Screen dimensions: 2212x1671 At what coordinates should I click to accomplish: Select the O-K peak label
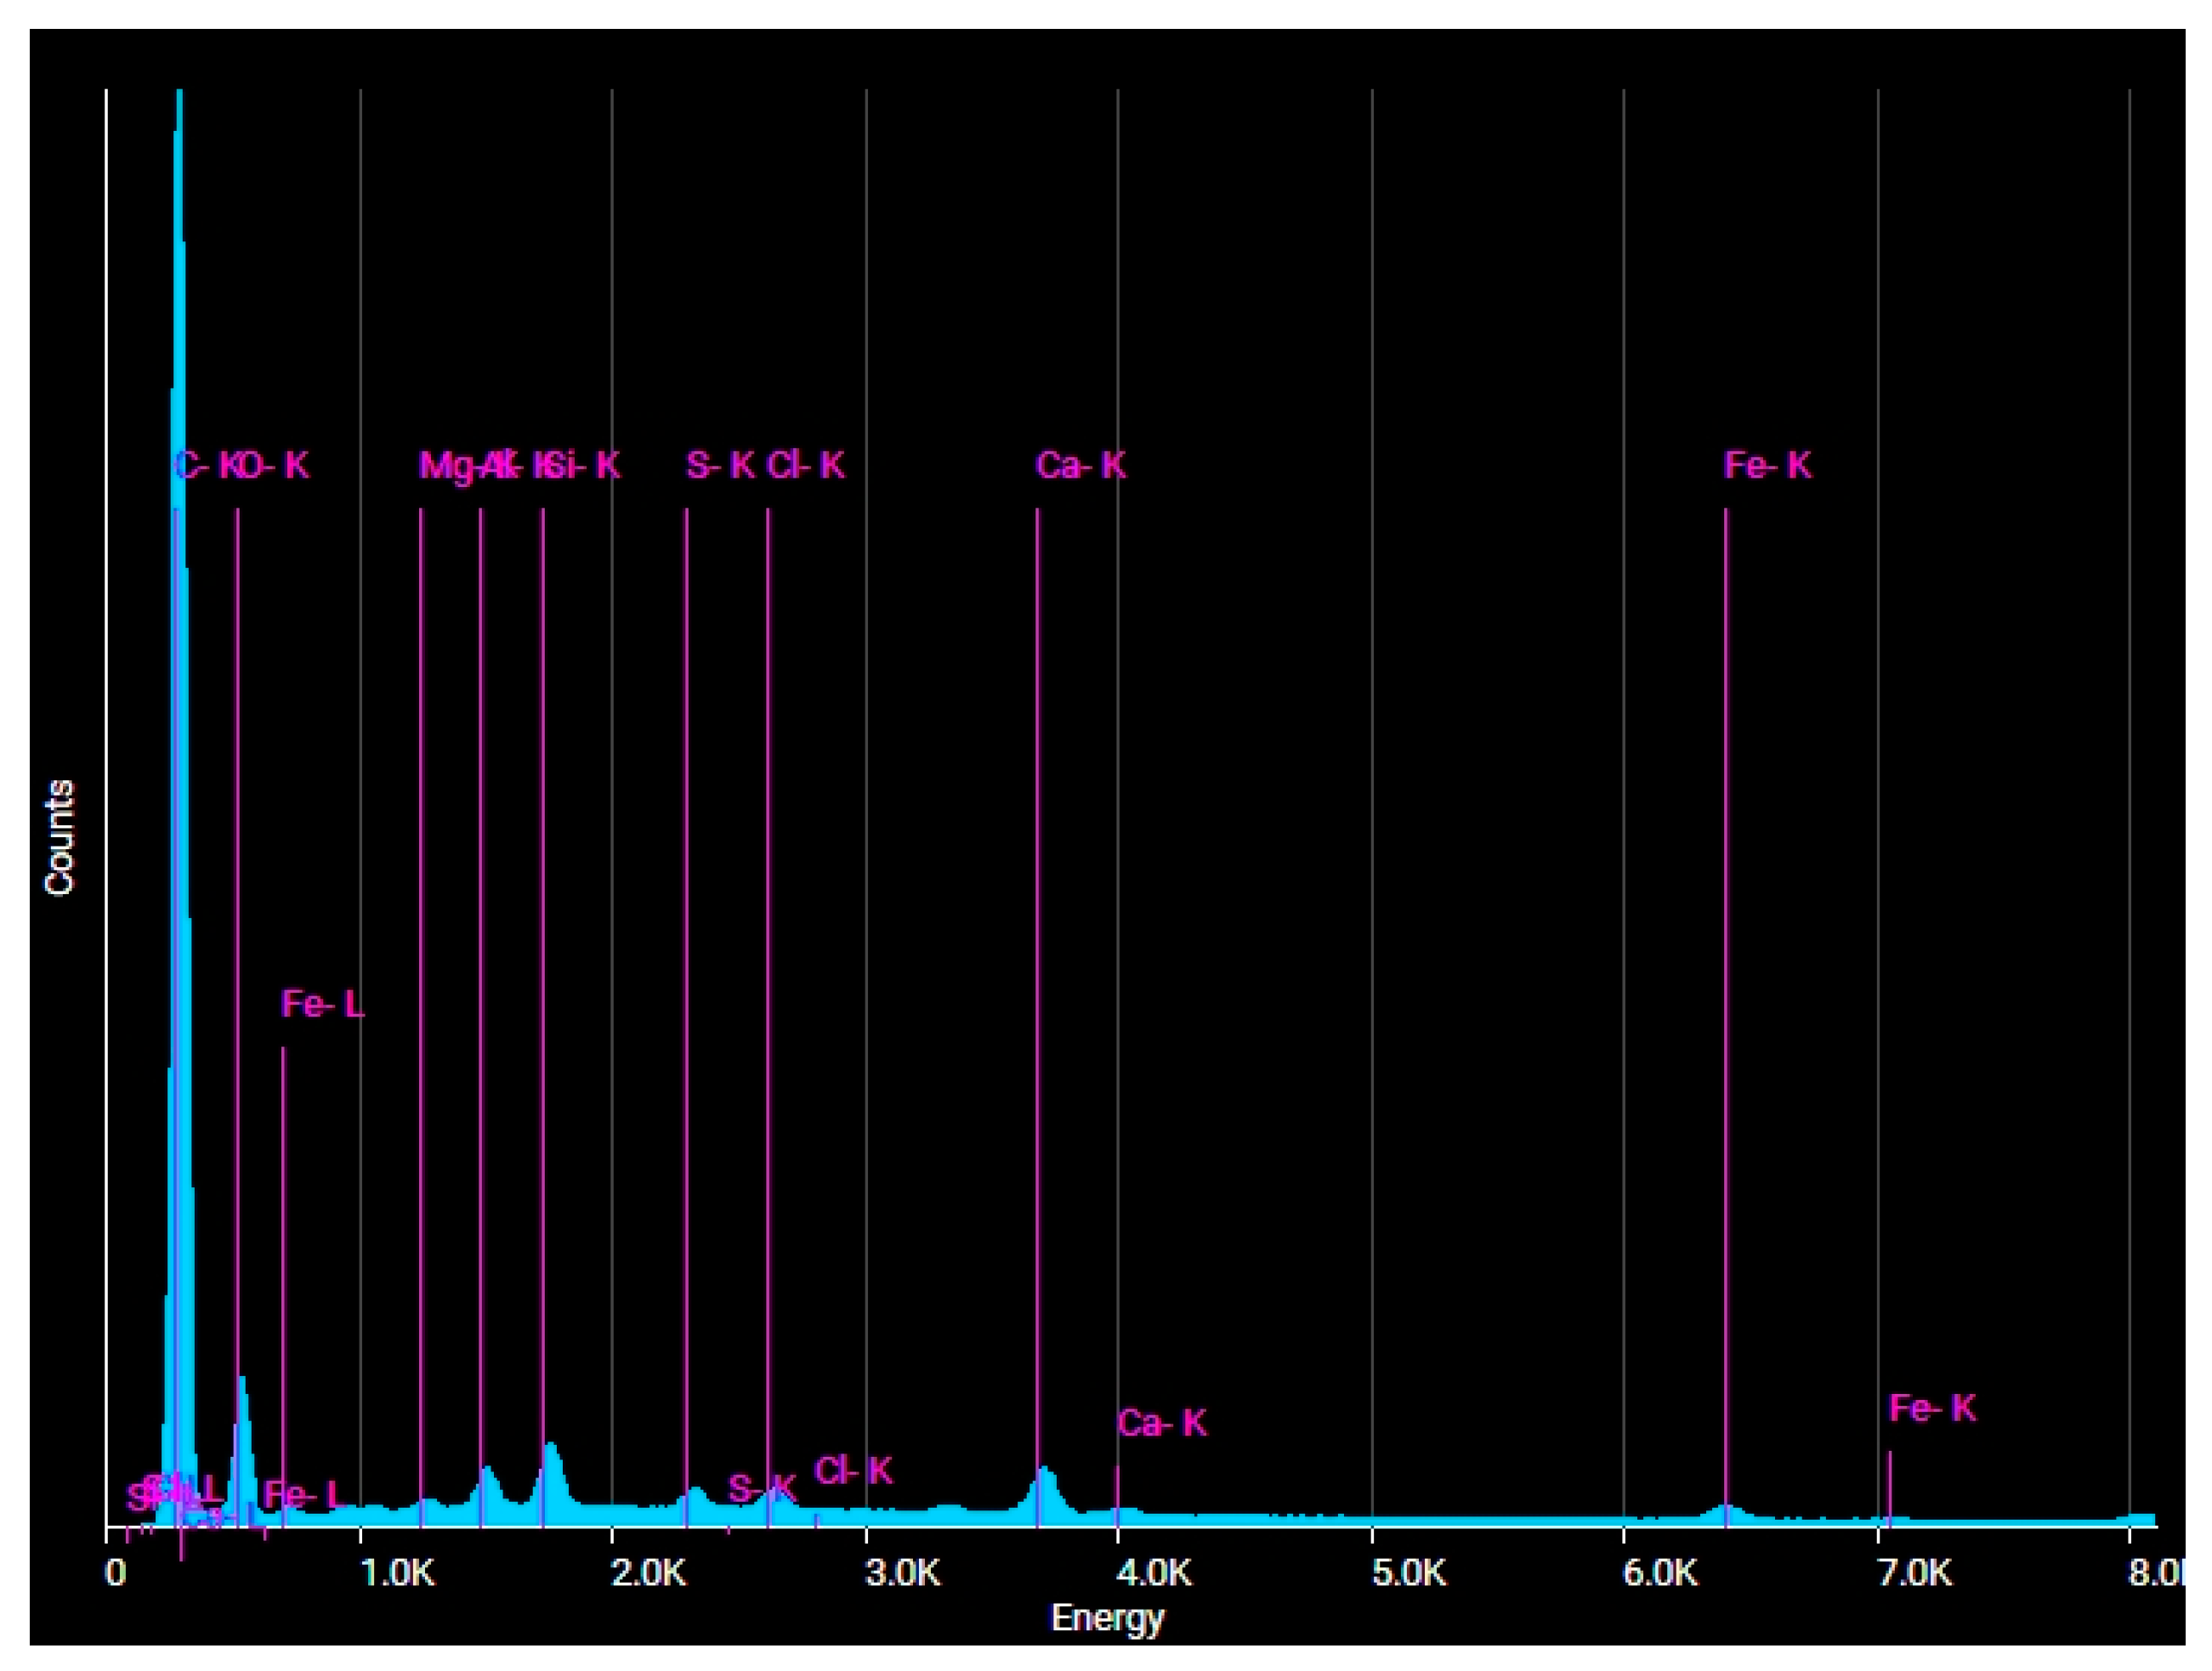(274, 465)
